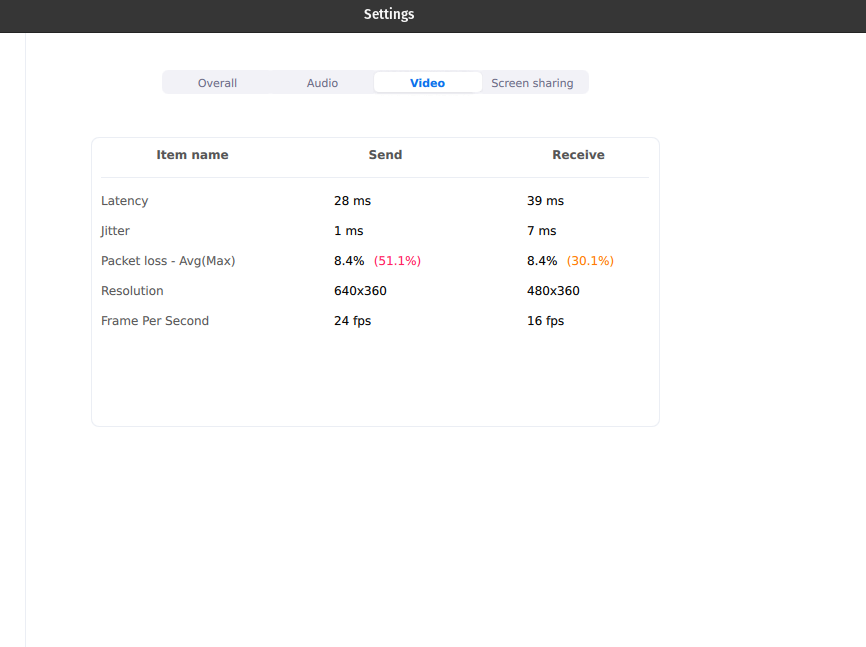Click the 24 fps send value

pyautogui.click(x=352, y=321)
